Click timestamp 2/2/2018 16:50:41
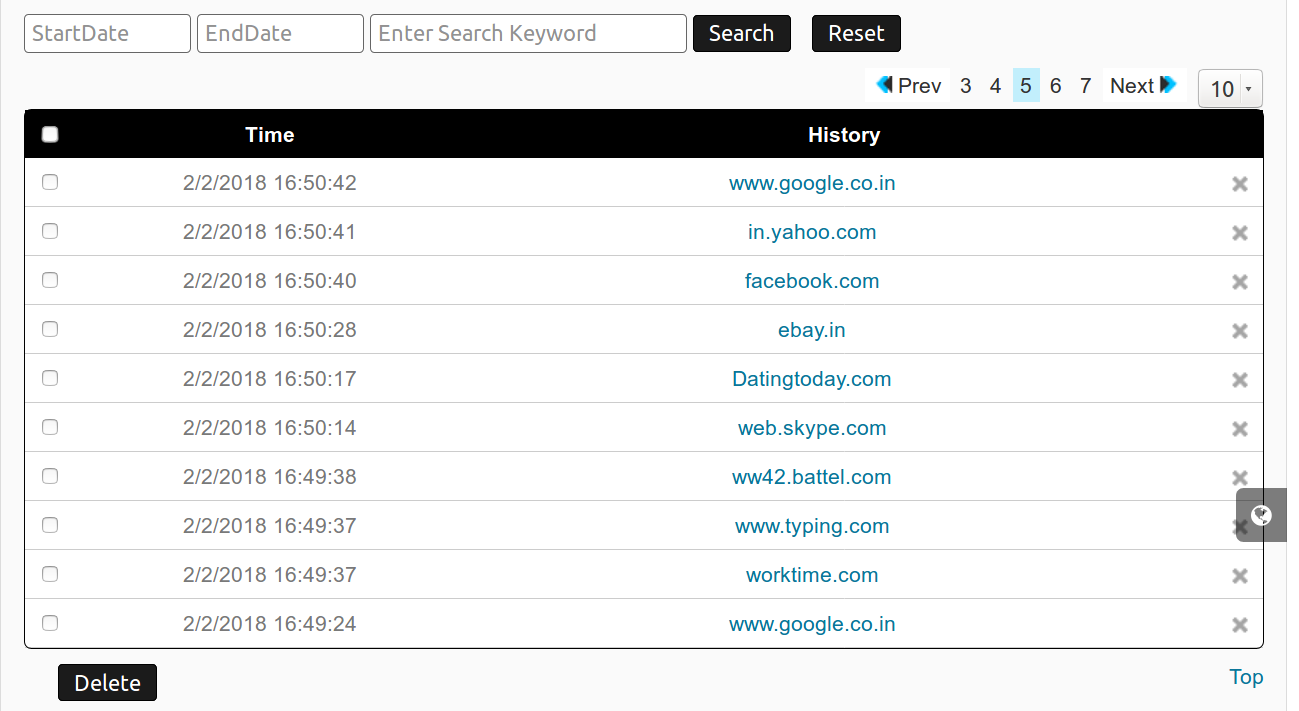1299x711 pixels. pos(270,232)
